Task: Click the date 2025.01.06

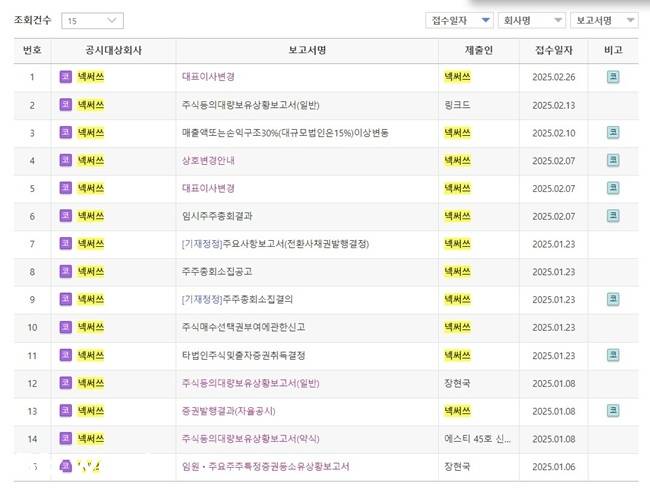Action: point(554,466)
